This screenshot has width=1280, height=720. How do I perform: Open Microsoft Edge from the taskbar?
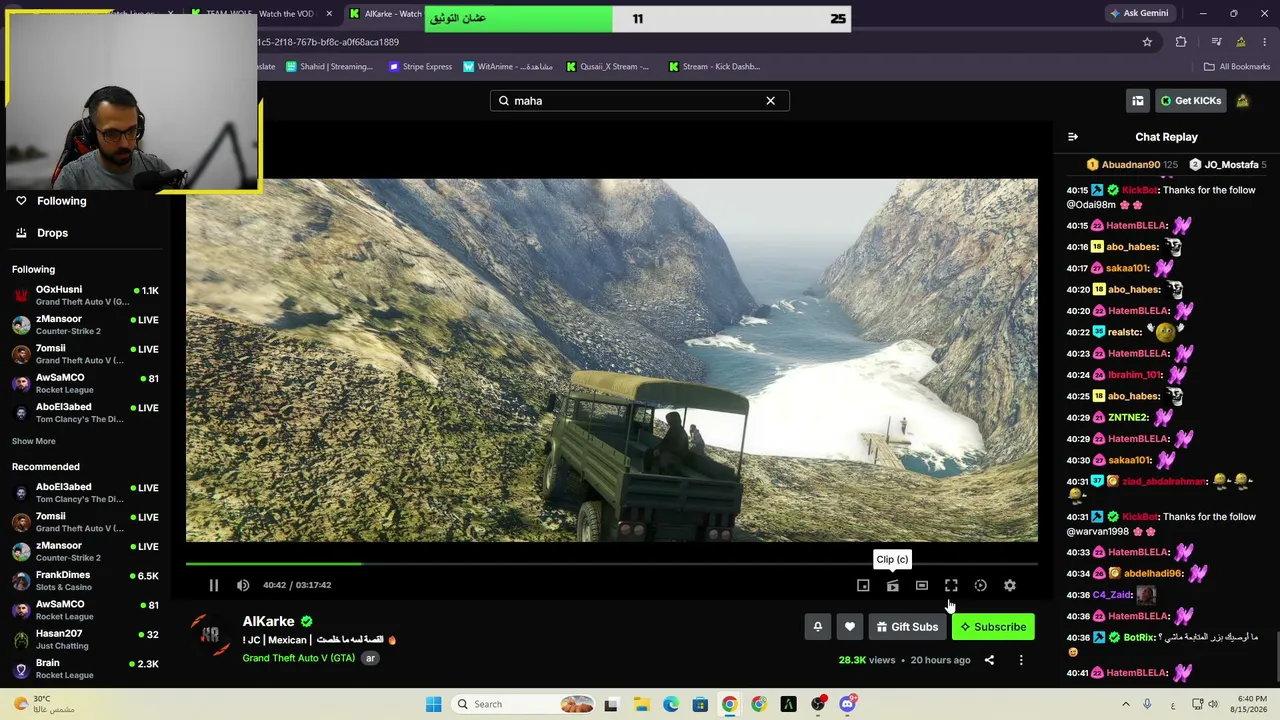[x=671, y=704]
